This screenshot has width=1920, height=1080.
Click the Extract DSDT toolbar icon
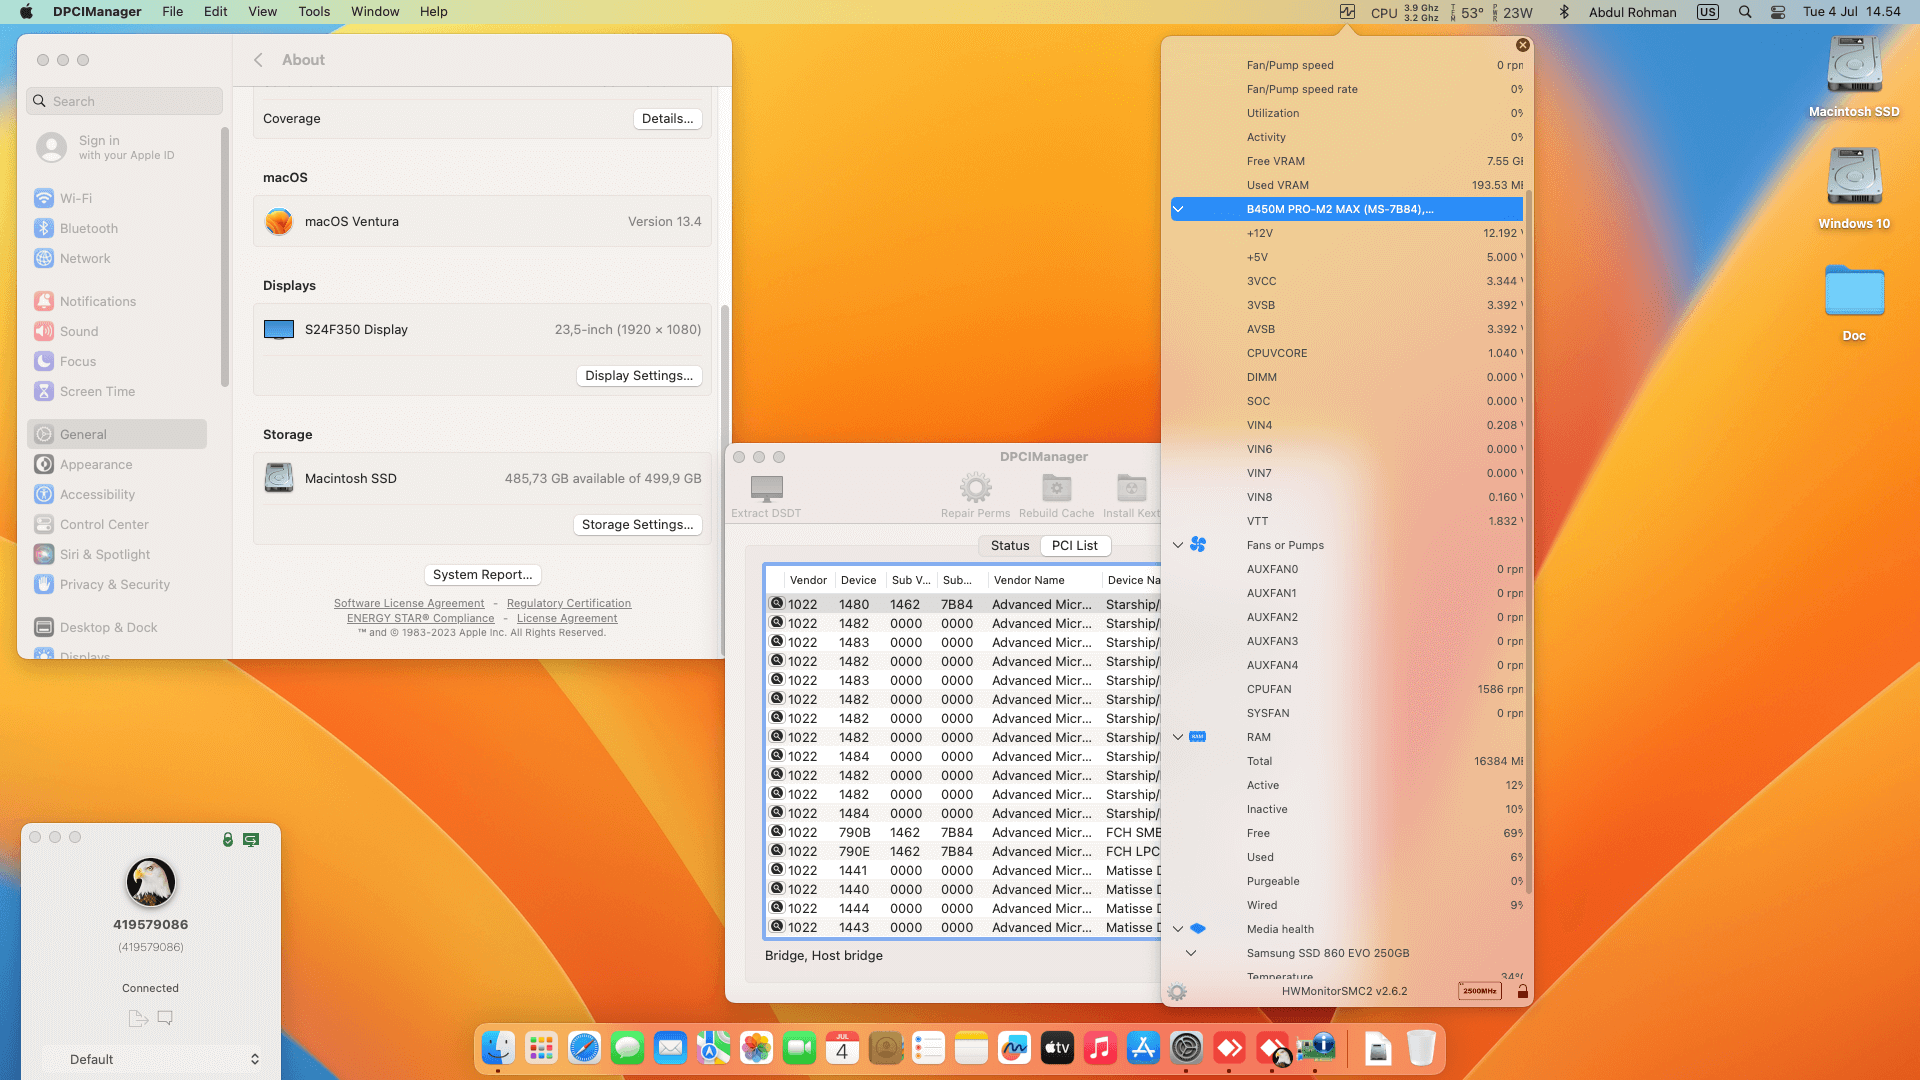click(x=766, y=488)
